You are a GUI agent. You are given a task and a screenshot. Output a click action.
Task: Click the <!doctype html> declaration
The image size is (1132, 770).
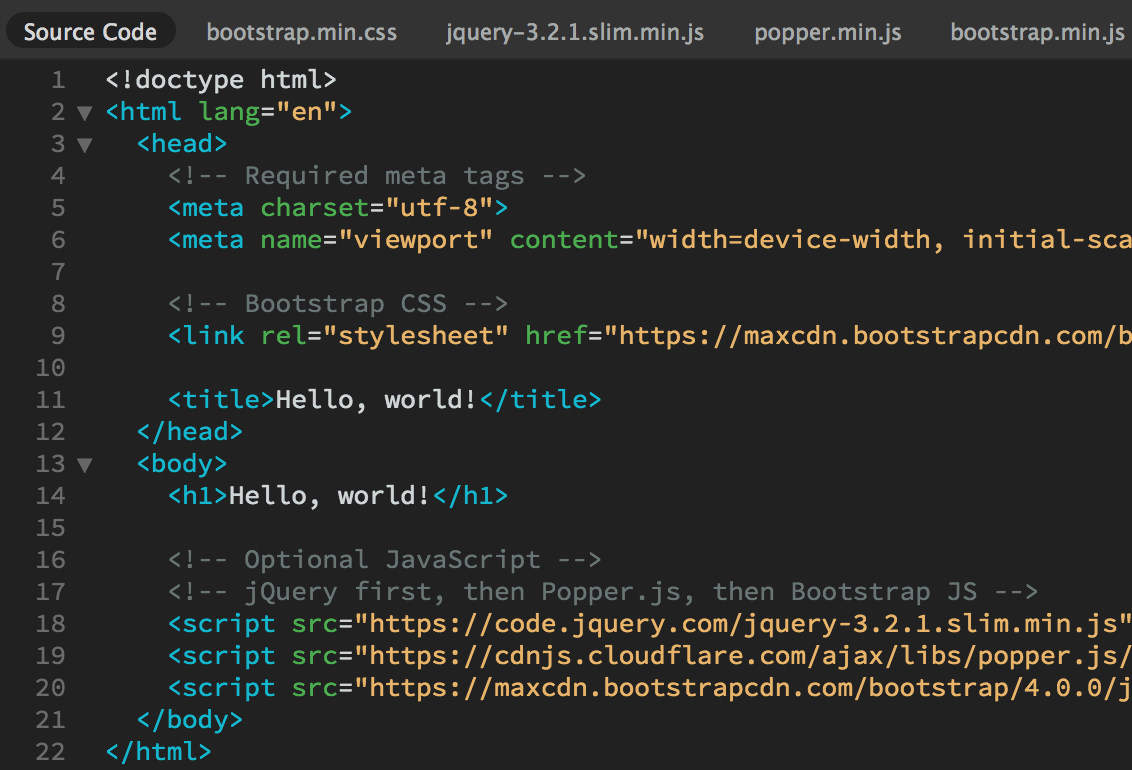221,79
